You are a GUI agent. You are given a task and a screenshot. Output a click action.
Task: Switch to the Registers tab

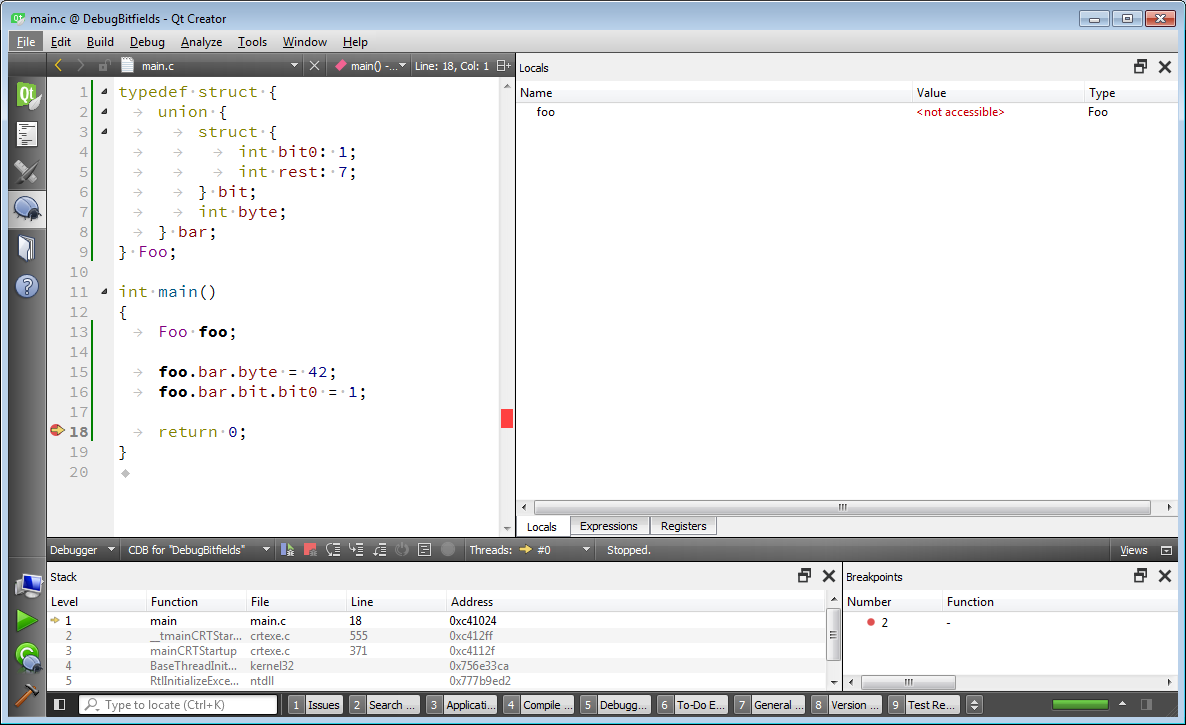(x=683, y=526)
